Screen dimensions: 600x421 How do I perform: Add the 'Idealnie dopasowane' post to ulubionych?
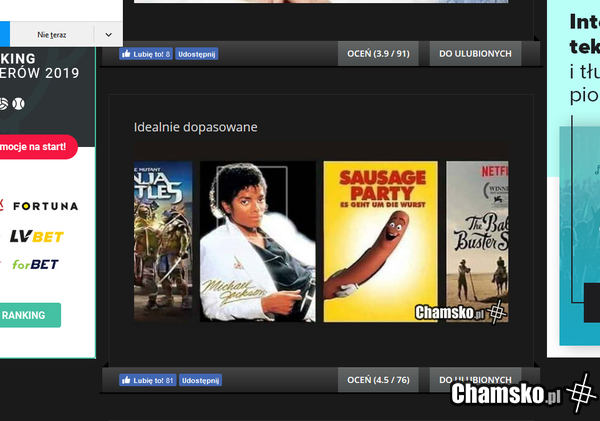click(475, 380)
